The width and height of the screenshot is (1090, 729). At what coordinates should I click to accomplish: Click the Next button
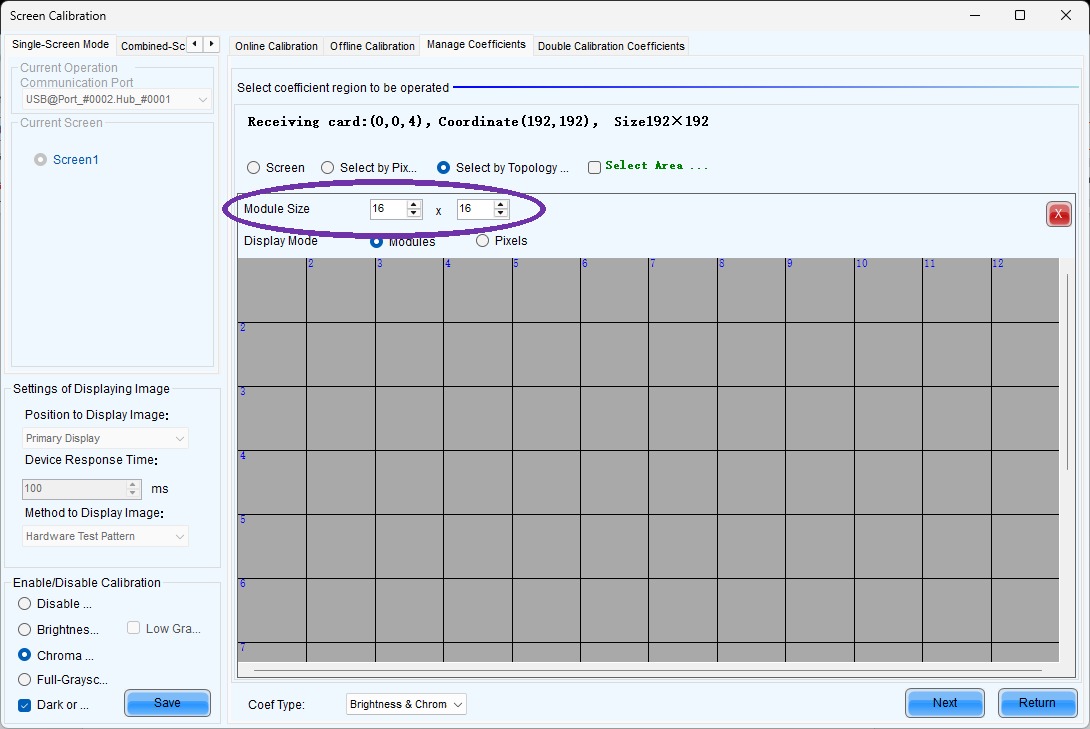(945, 703)
